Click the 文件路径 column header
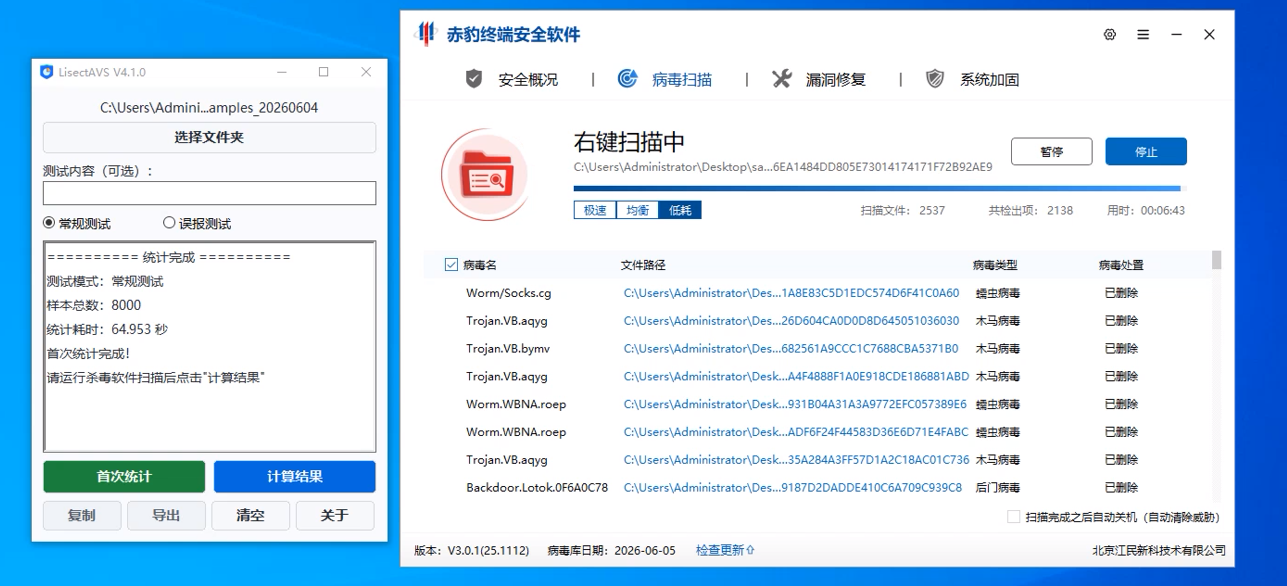 pyautogui.click(x=643, y=265)
